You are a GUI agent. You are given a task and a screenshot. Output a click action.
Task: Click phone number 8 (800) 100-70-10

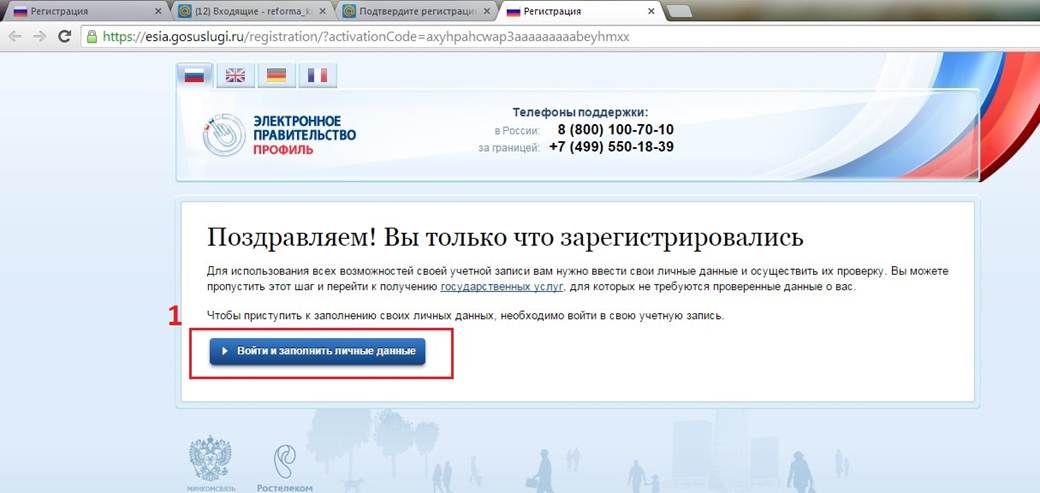tap(616, 129)
